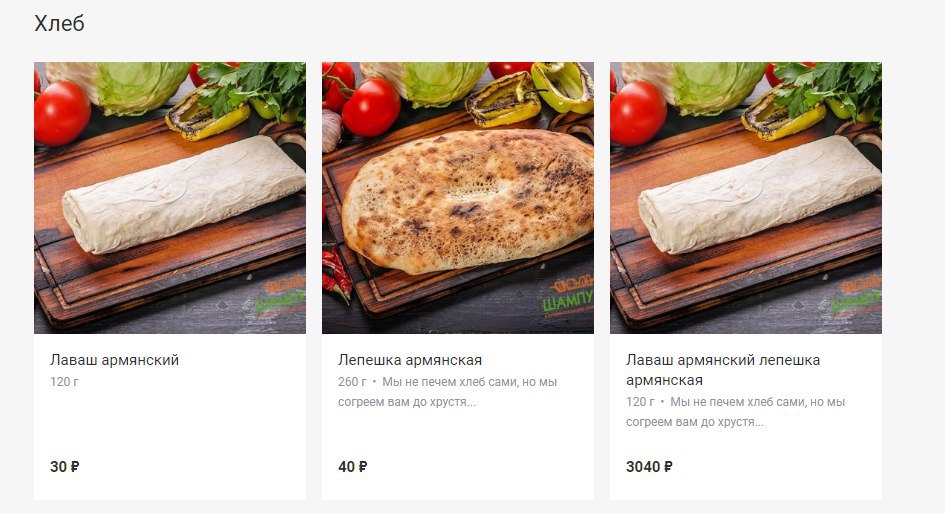
Task: Expand the truncated description of Лепешка армянская
Action: 447,392
